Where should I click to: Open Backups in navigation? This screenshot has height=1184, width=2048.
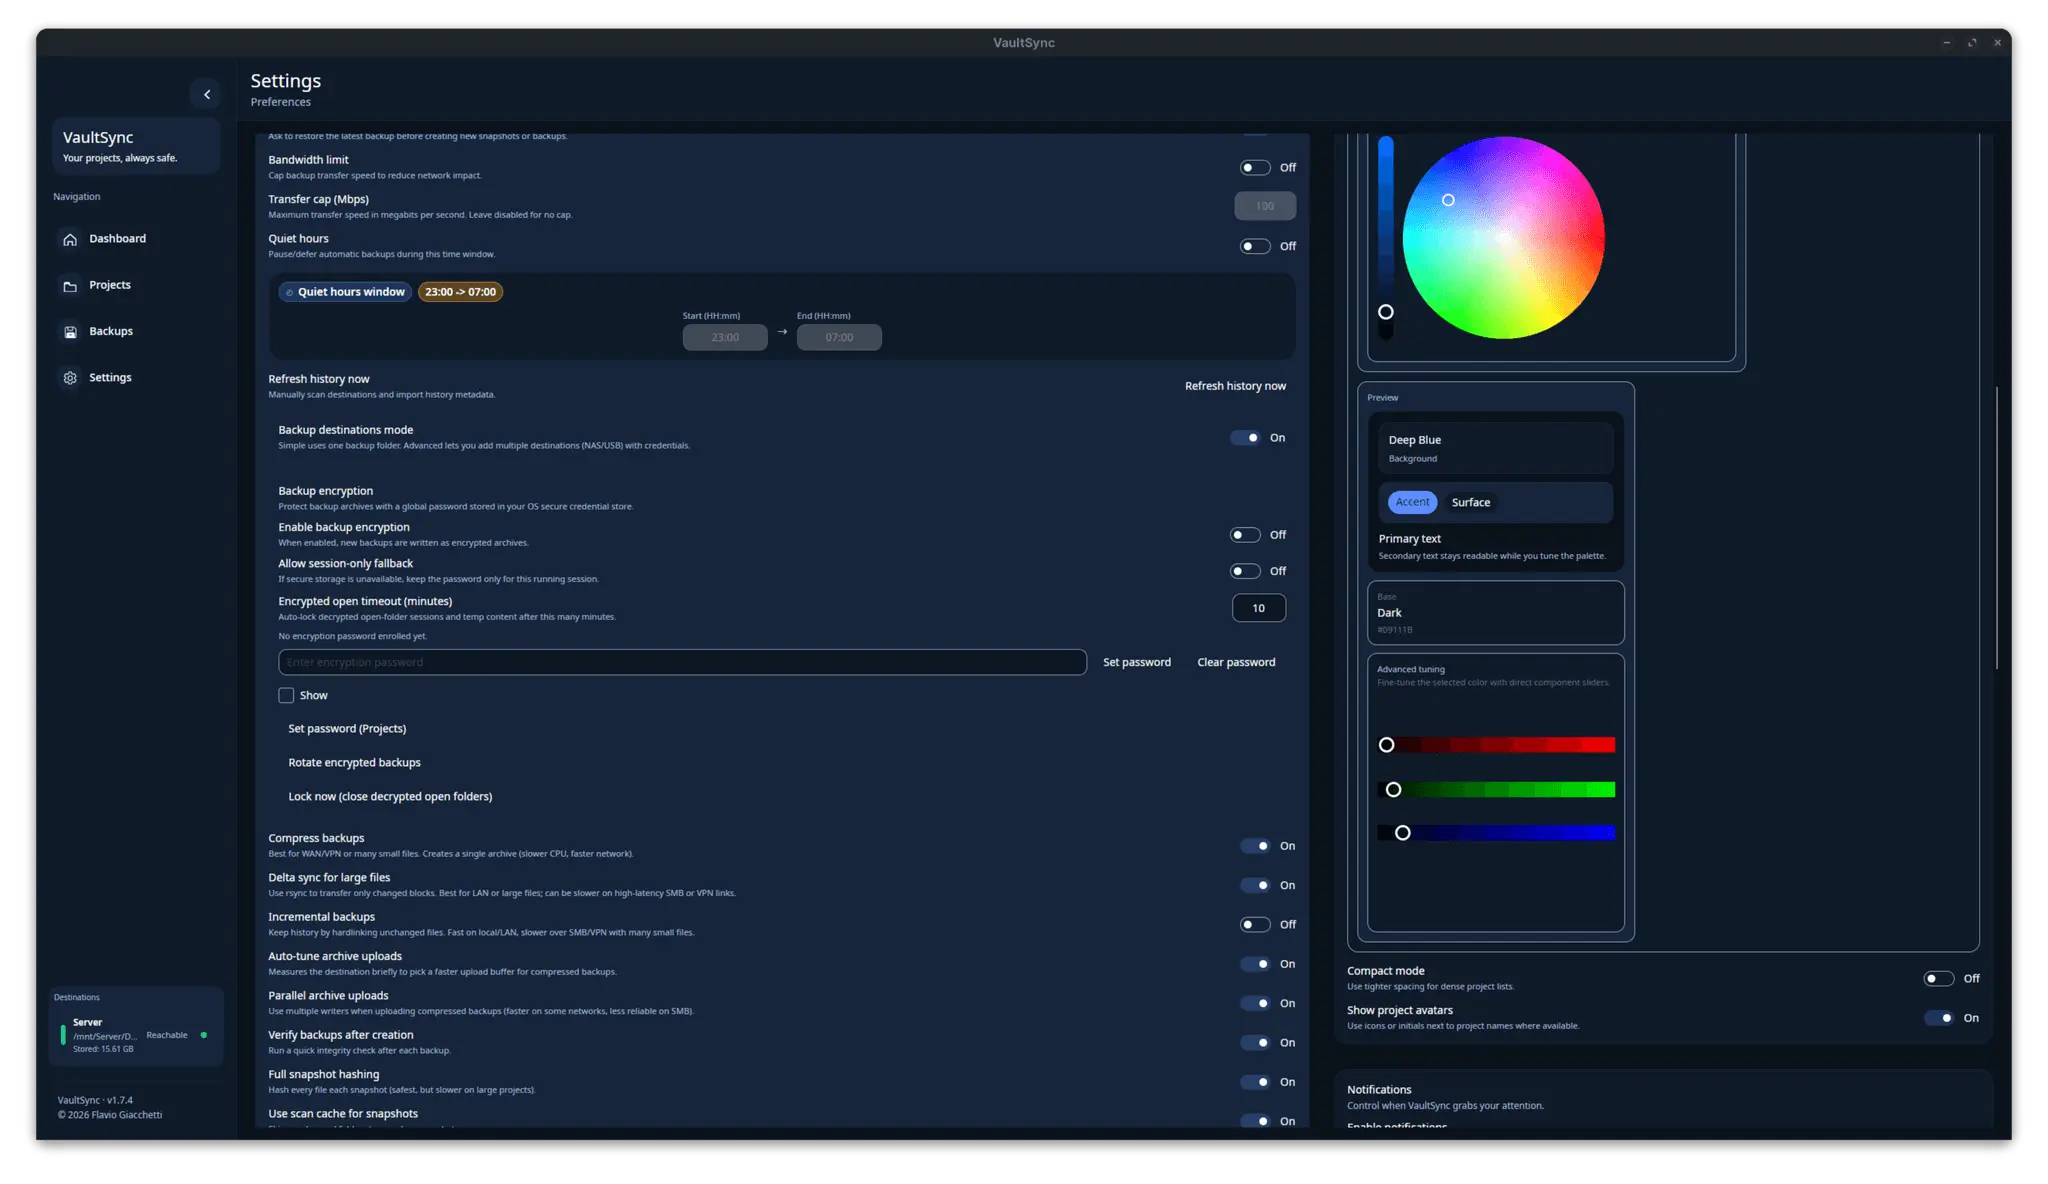tap(111, 331)
